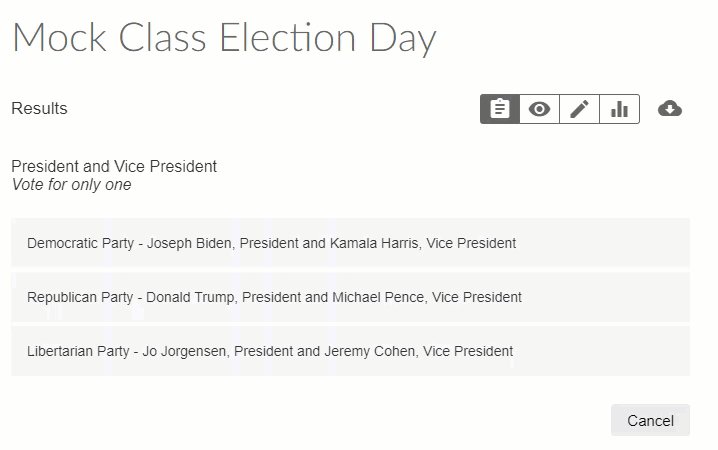Click the Michael Pence name text
The image size is (718, 450).
(x=379, y=297)
